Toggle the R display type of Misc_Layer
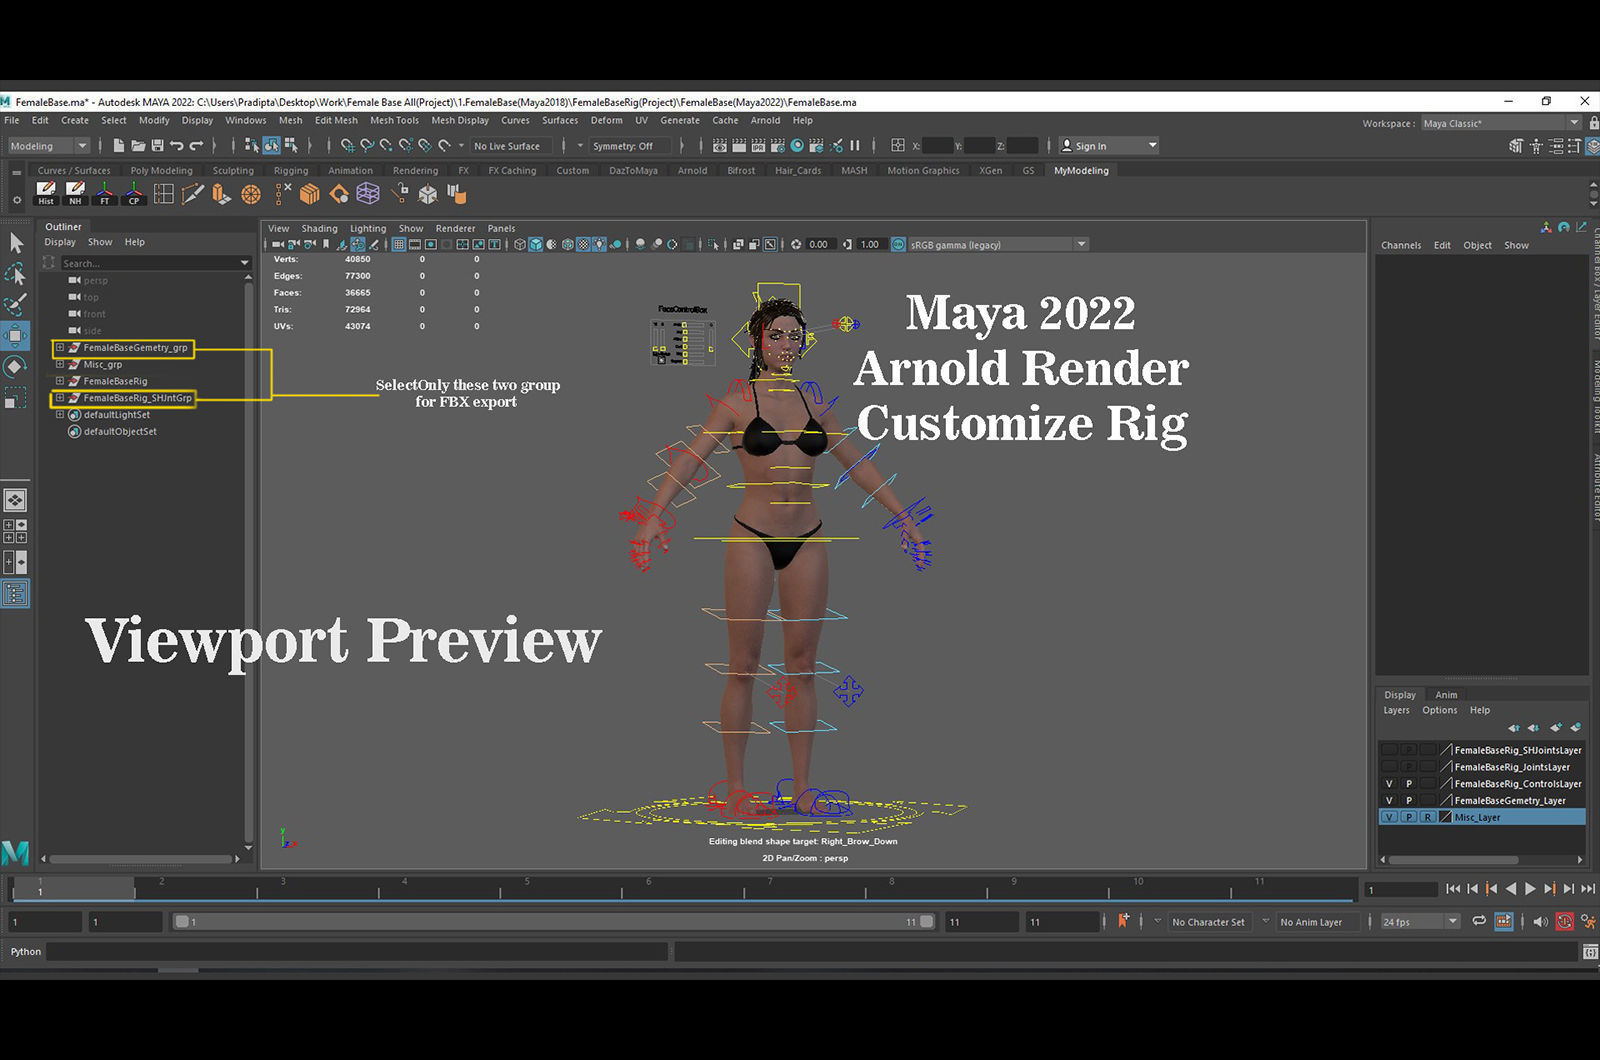This screenshot has height=1060, width=1600. (x=1428, y=817)
